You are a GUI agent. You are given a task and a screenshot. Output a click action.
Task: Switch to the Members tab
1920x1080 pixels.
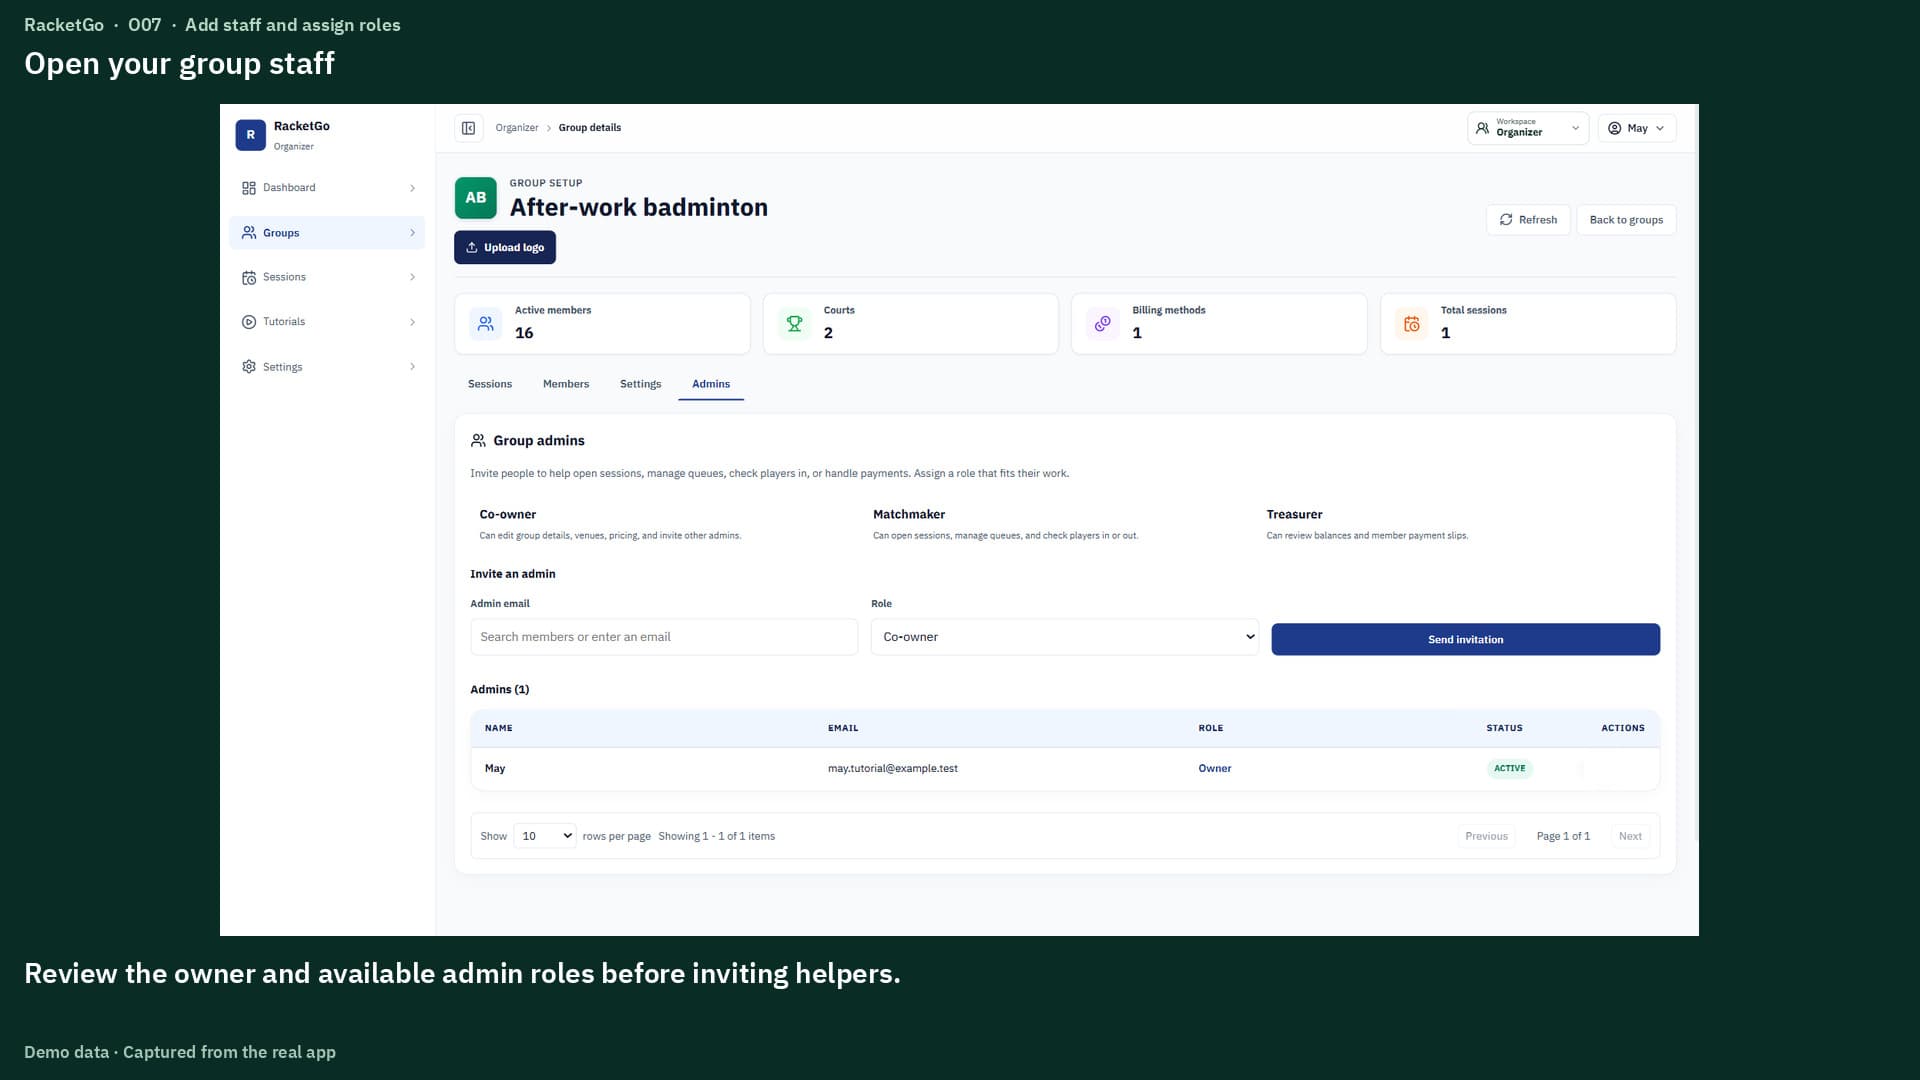click(x=566, y=384)
